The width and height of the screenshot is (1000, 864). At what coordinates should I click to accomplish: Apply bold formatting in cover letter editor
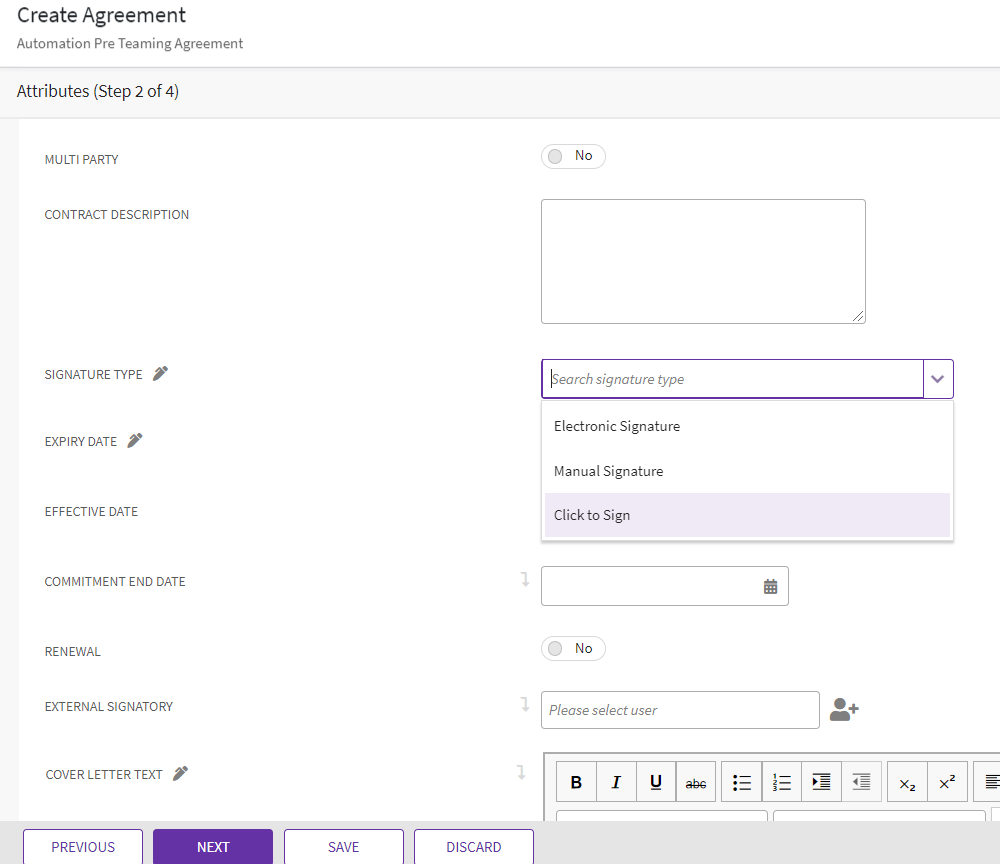click(576, 783)
